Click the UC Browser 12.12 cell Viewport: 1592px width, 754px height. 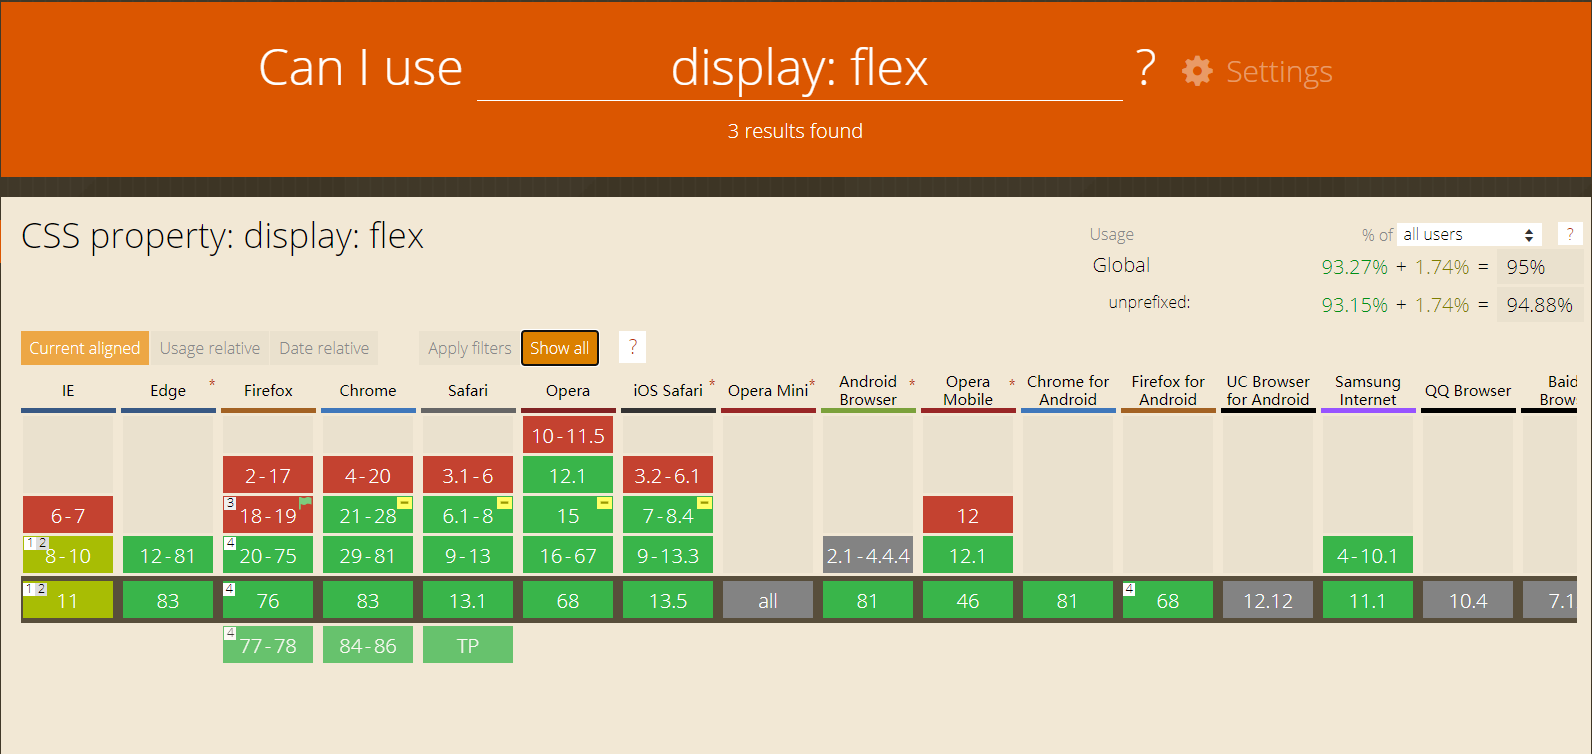click(1268, 600)
